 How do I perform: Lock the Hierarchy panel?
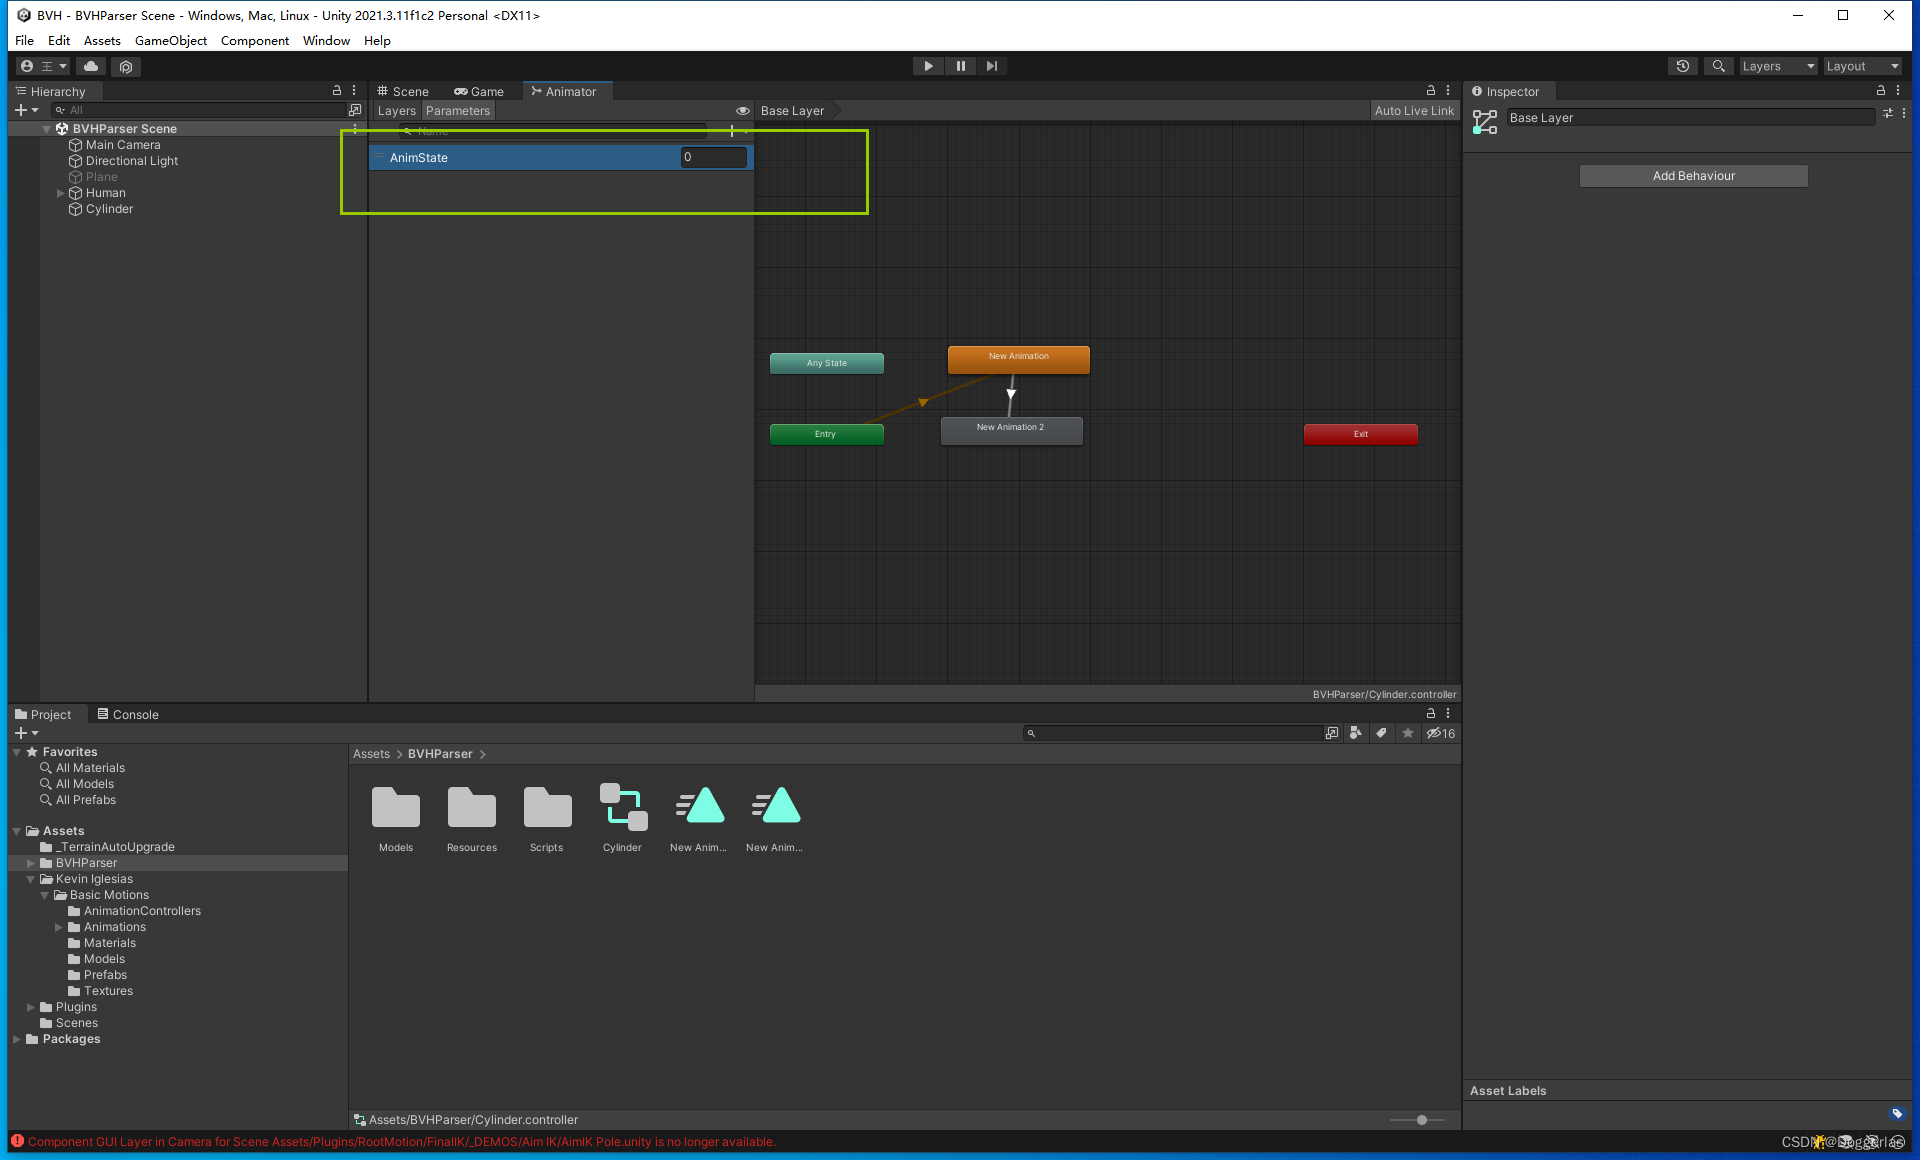[x=337, y=90]
